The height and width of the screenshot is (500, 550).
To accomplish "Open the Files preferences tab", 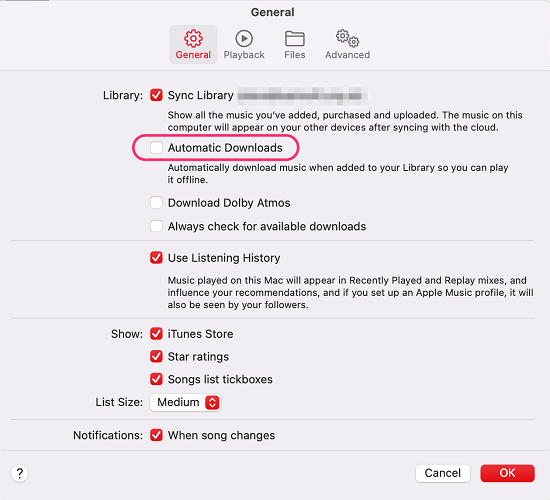I will click(295, 45).
